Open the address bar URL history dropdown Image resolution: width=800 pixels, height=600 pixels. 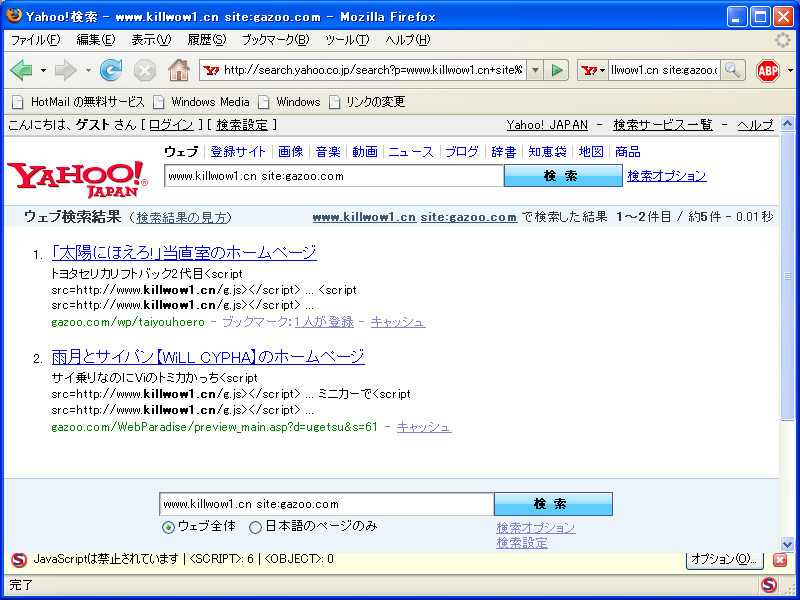(535, 70)
